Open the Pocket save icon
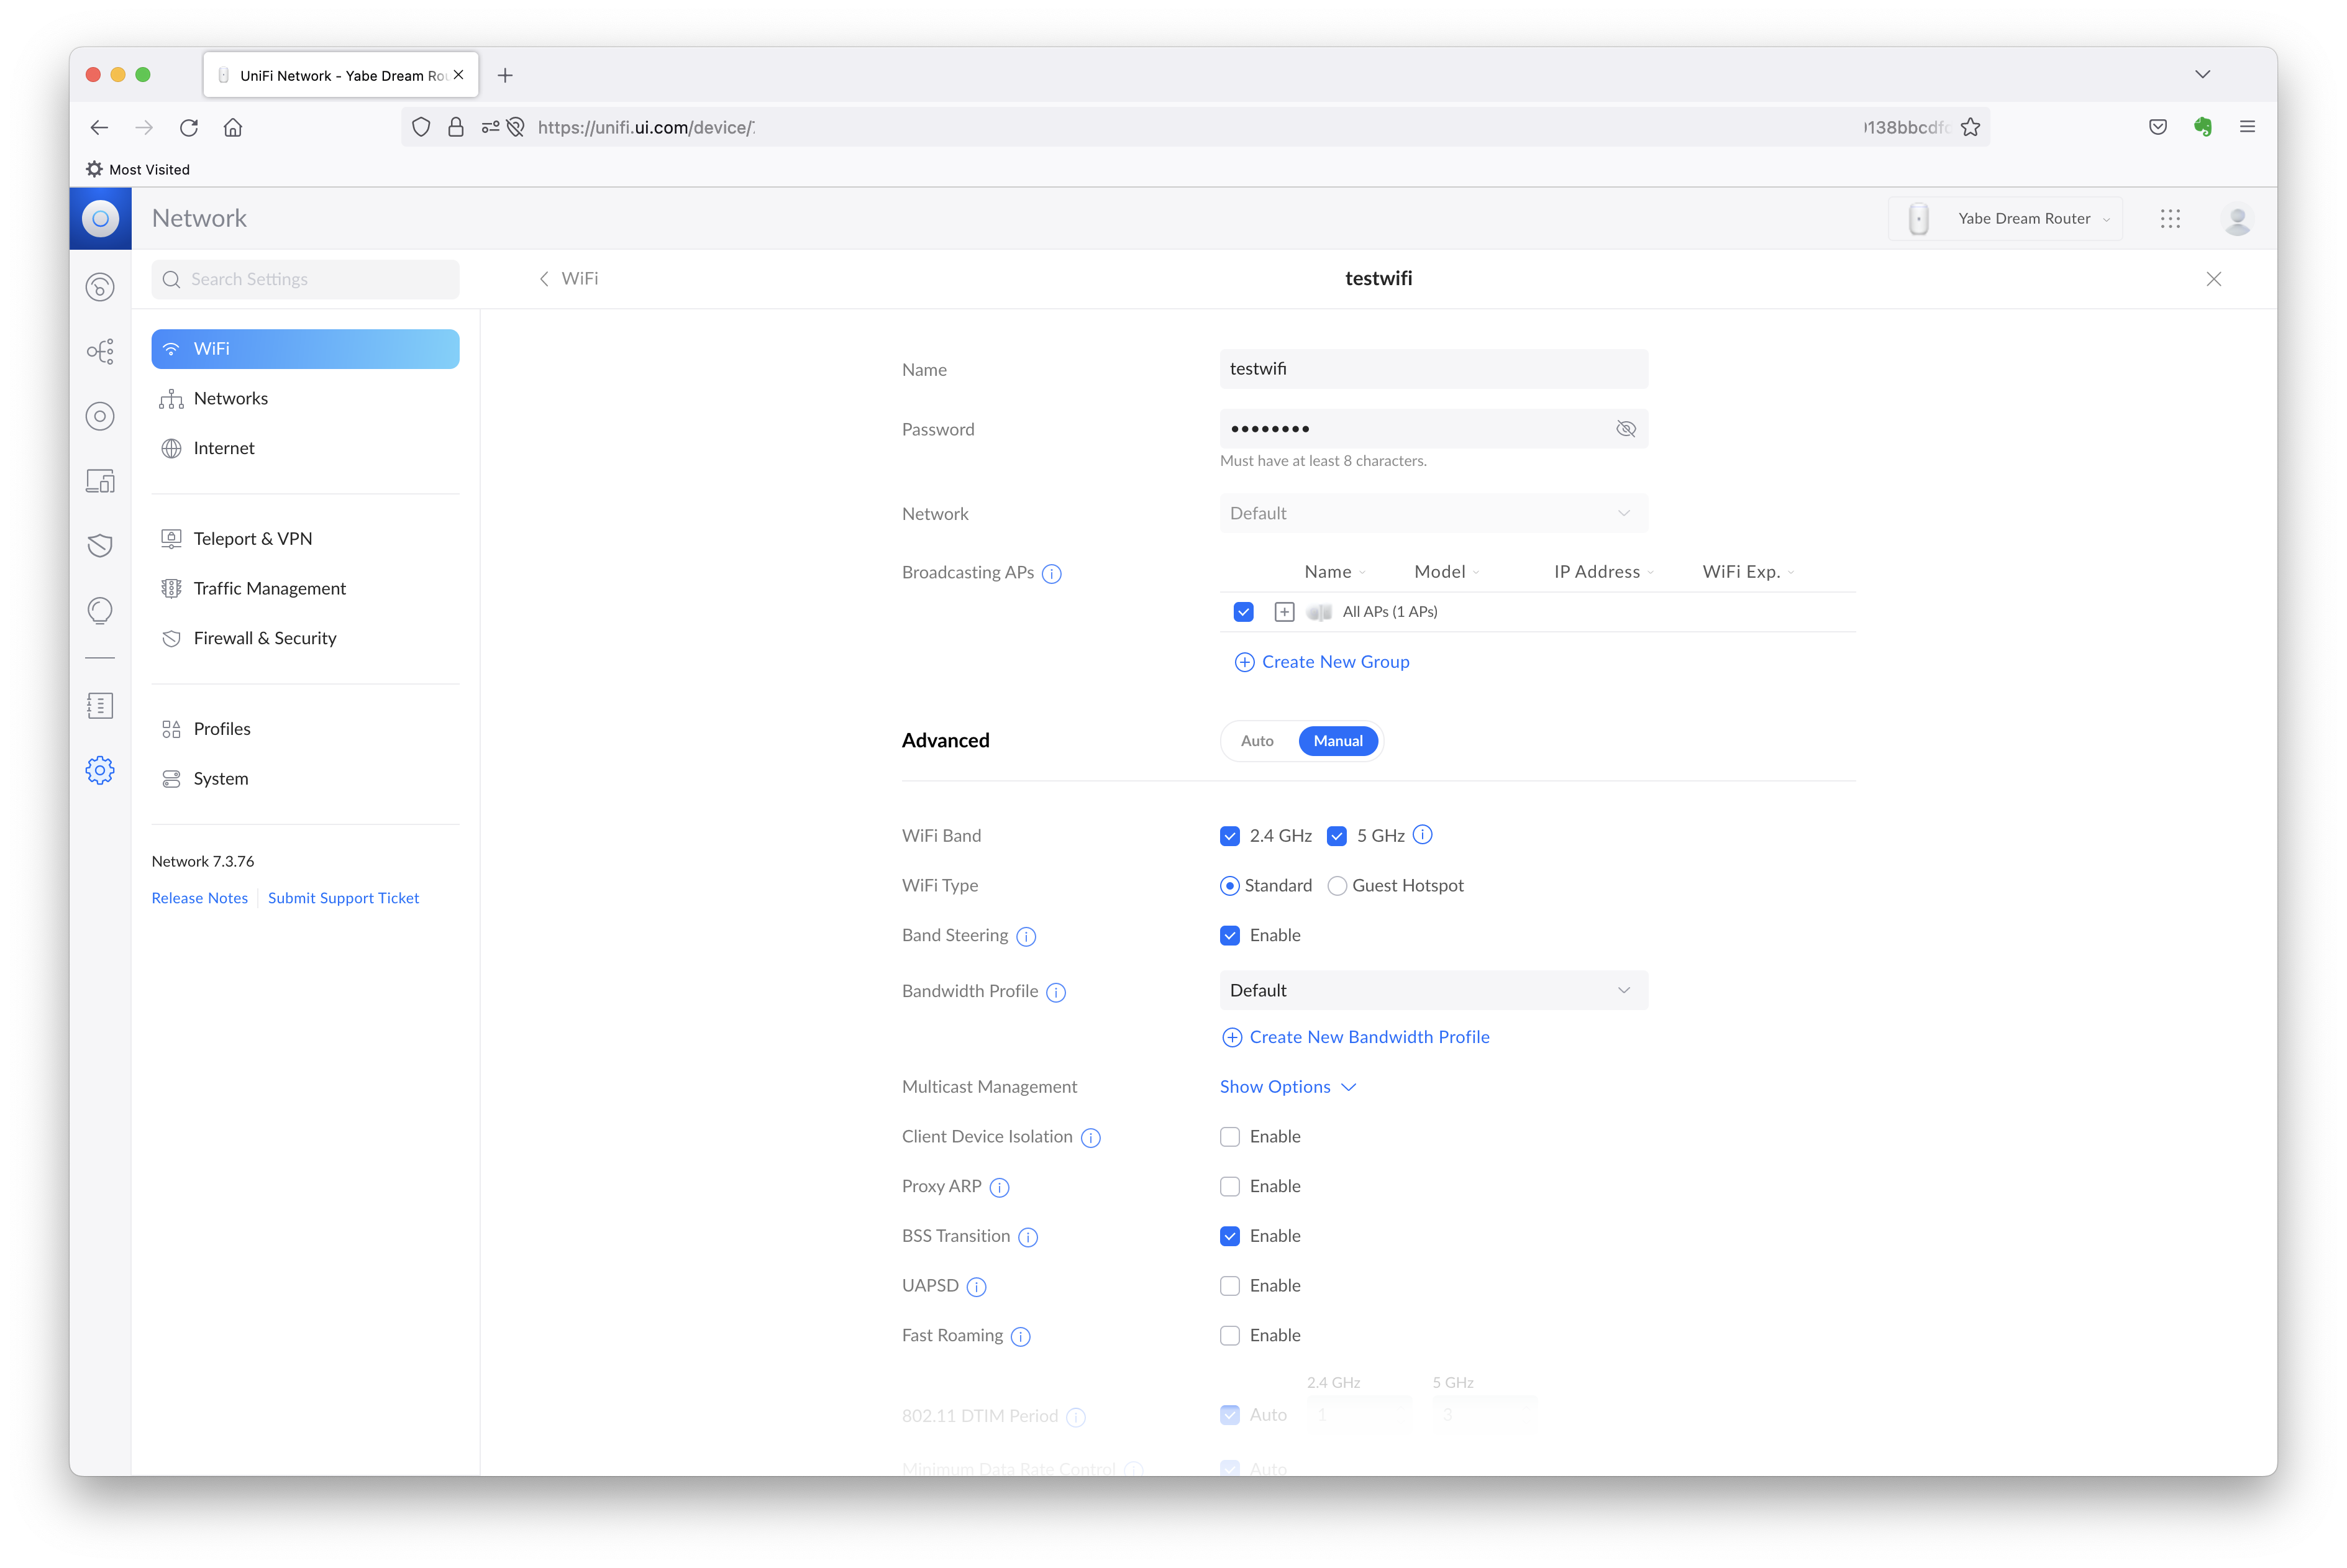Image resolution: width=2347 pixels, height=1568 pixels. pyautogui.click(x=2158, y=127)
